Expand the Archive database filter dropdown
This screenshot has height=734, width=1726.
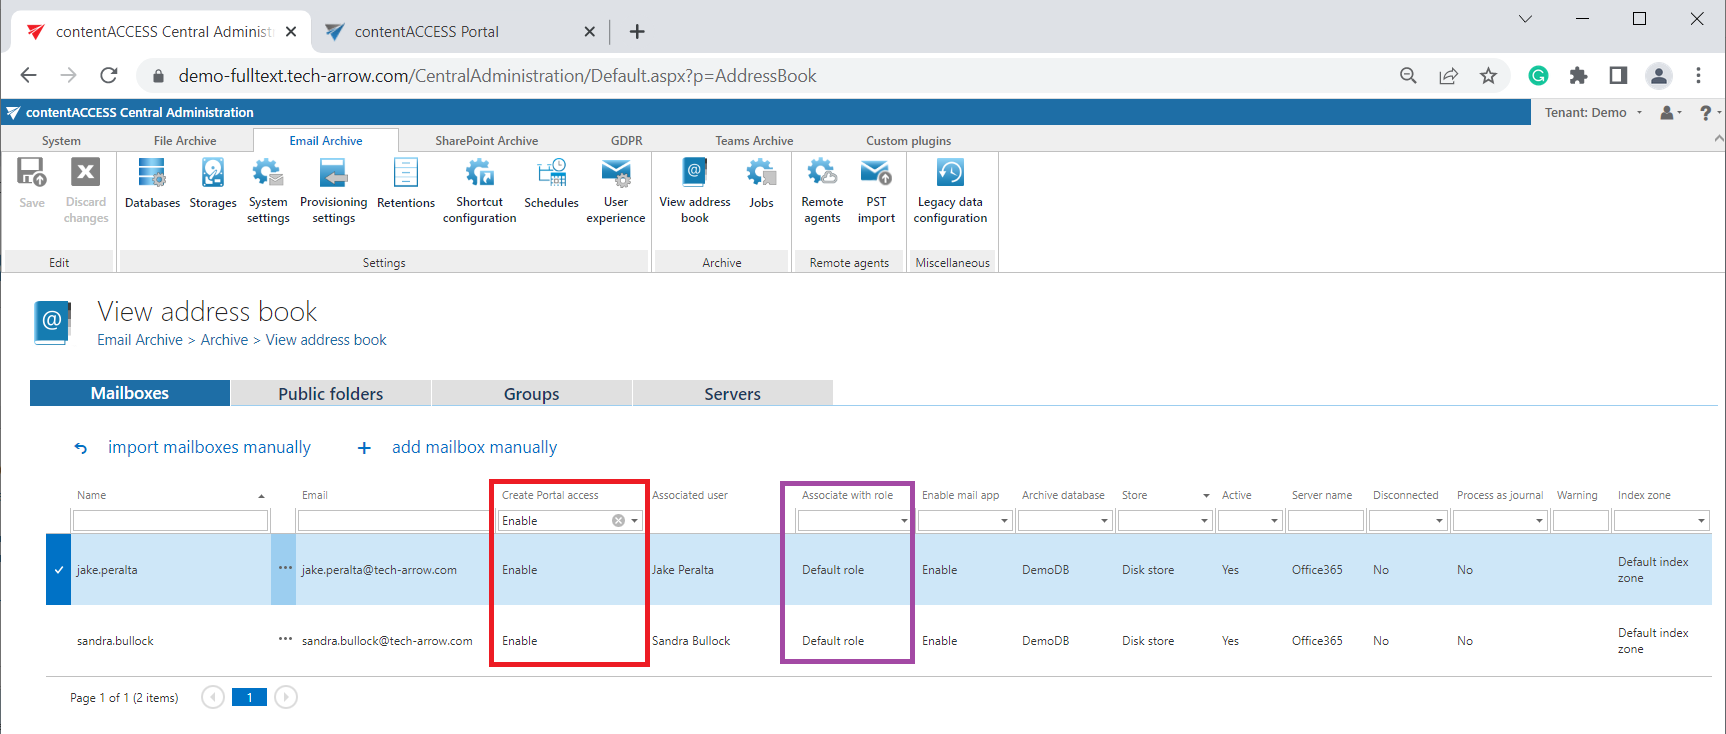(x=1104, y=521)
